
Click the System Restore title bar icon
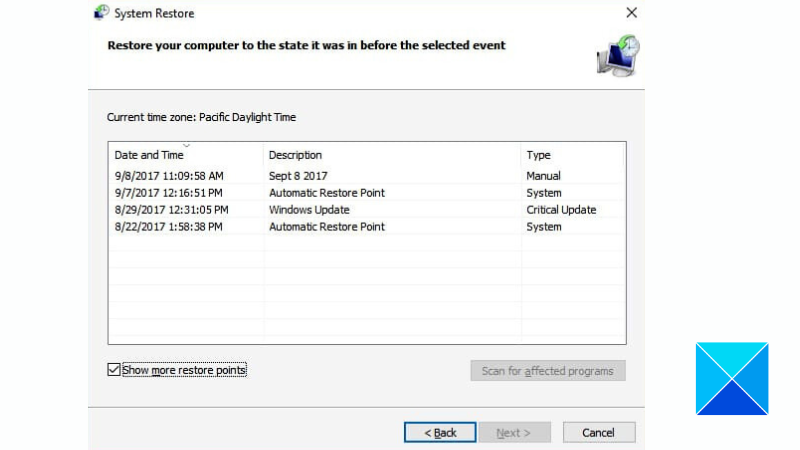[102, 14]
